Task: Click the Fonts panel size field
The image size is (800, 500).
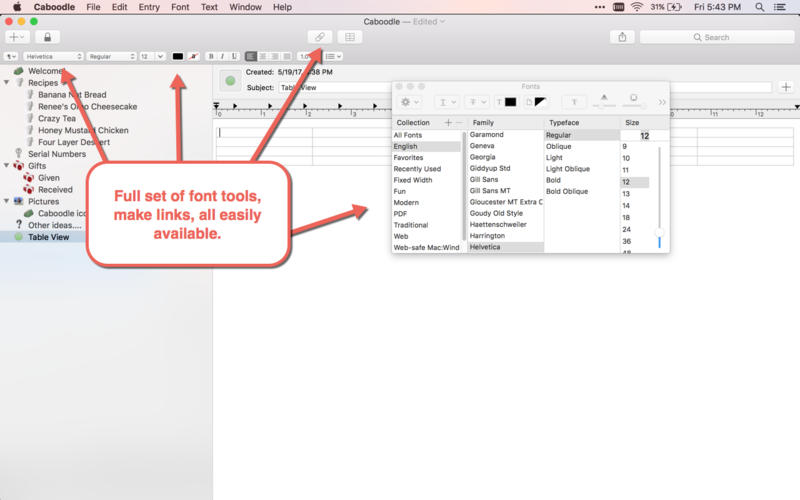Action: (x=644, y=136)
